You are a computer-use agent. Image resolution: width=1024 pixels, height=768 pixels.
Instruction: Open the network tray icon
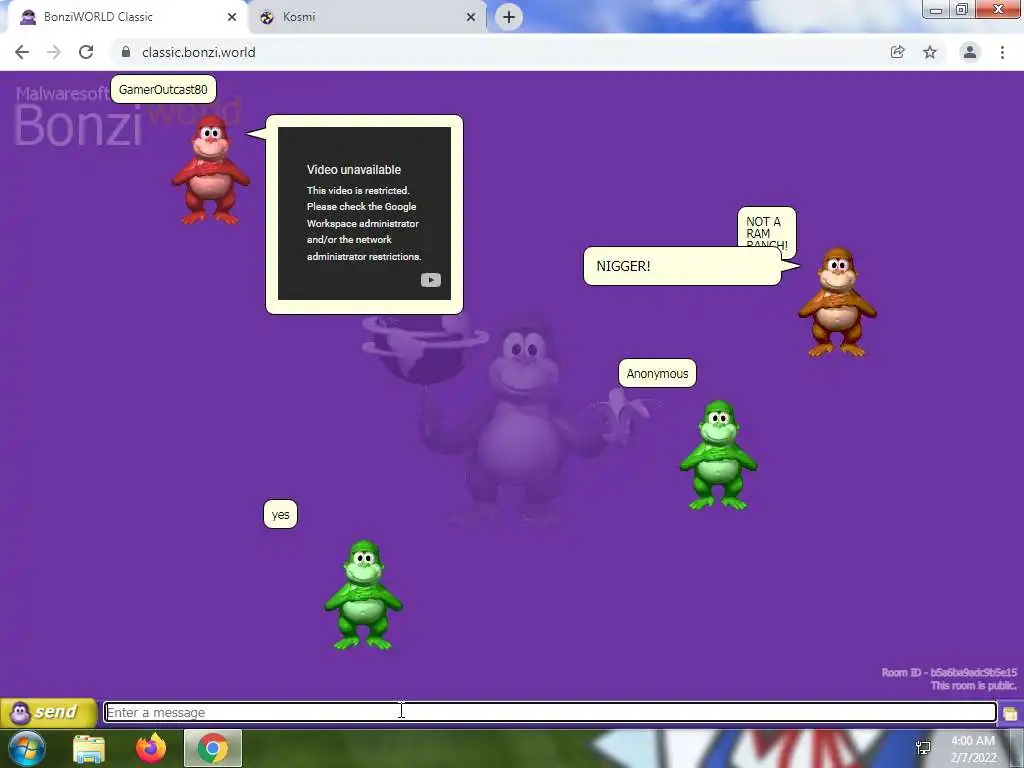point(923,748)
